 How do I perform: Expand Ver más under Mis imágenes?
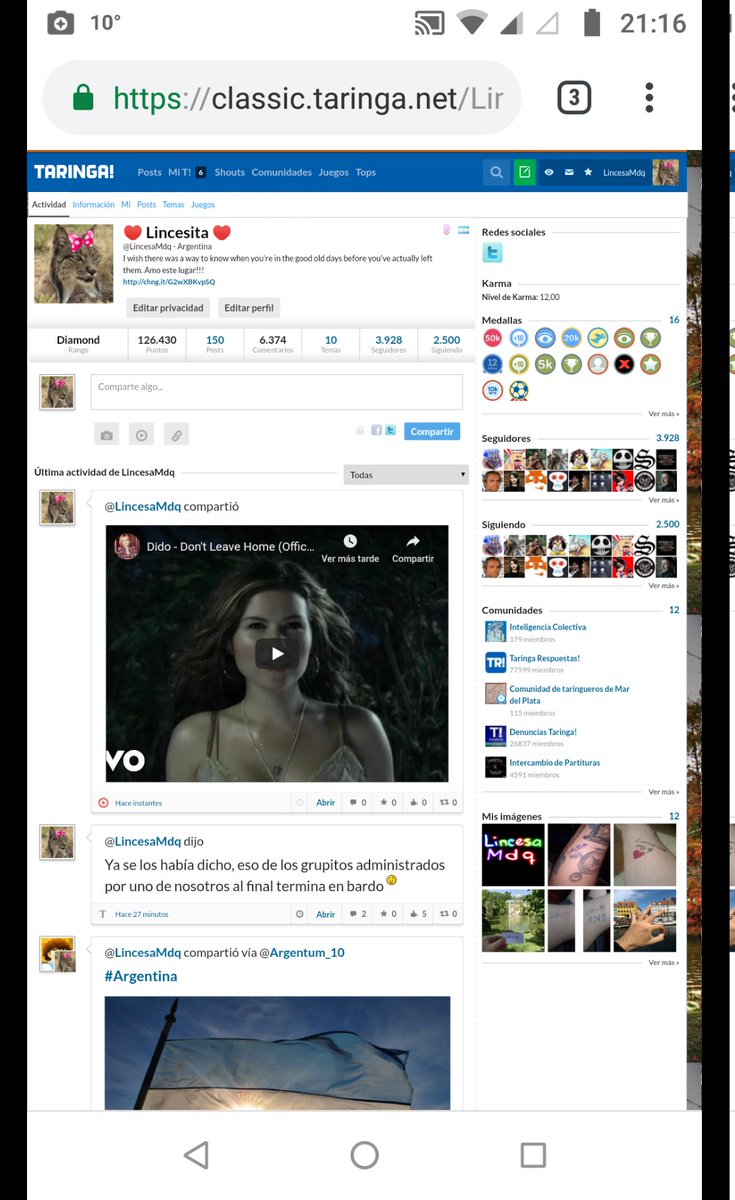pos(663,962)
